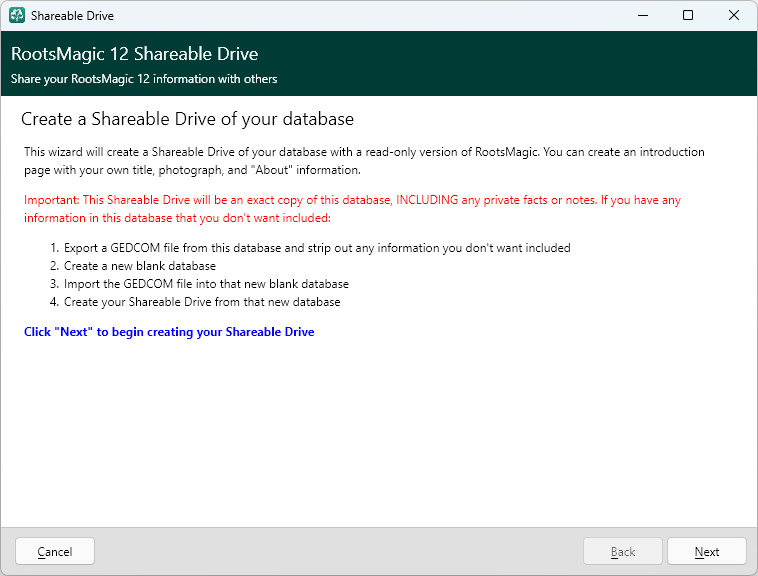This screenshot has height=576, width=758.
Task: Click the 'Shareable Drive' window title text
Action: click(73, 16)
